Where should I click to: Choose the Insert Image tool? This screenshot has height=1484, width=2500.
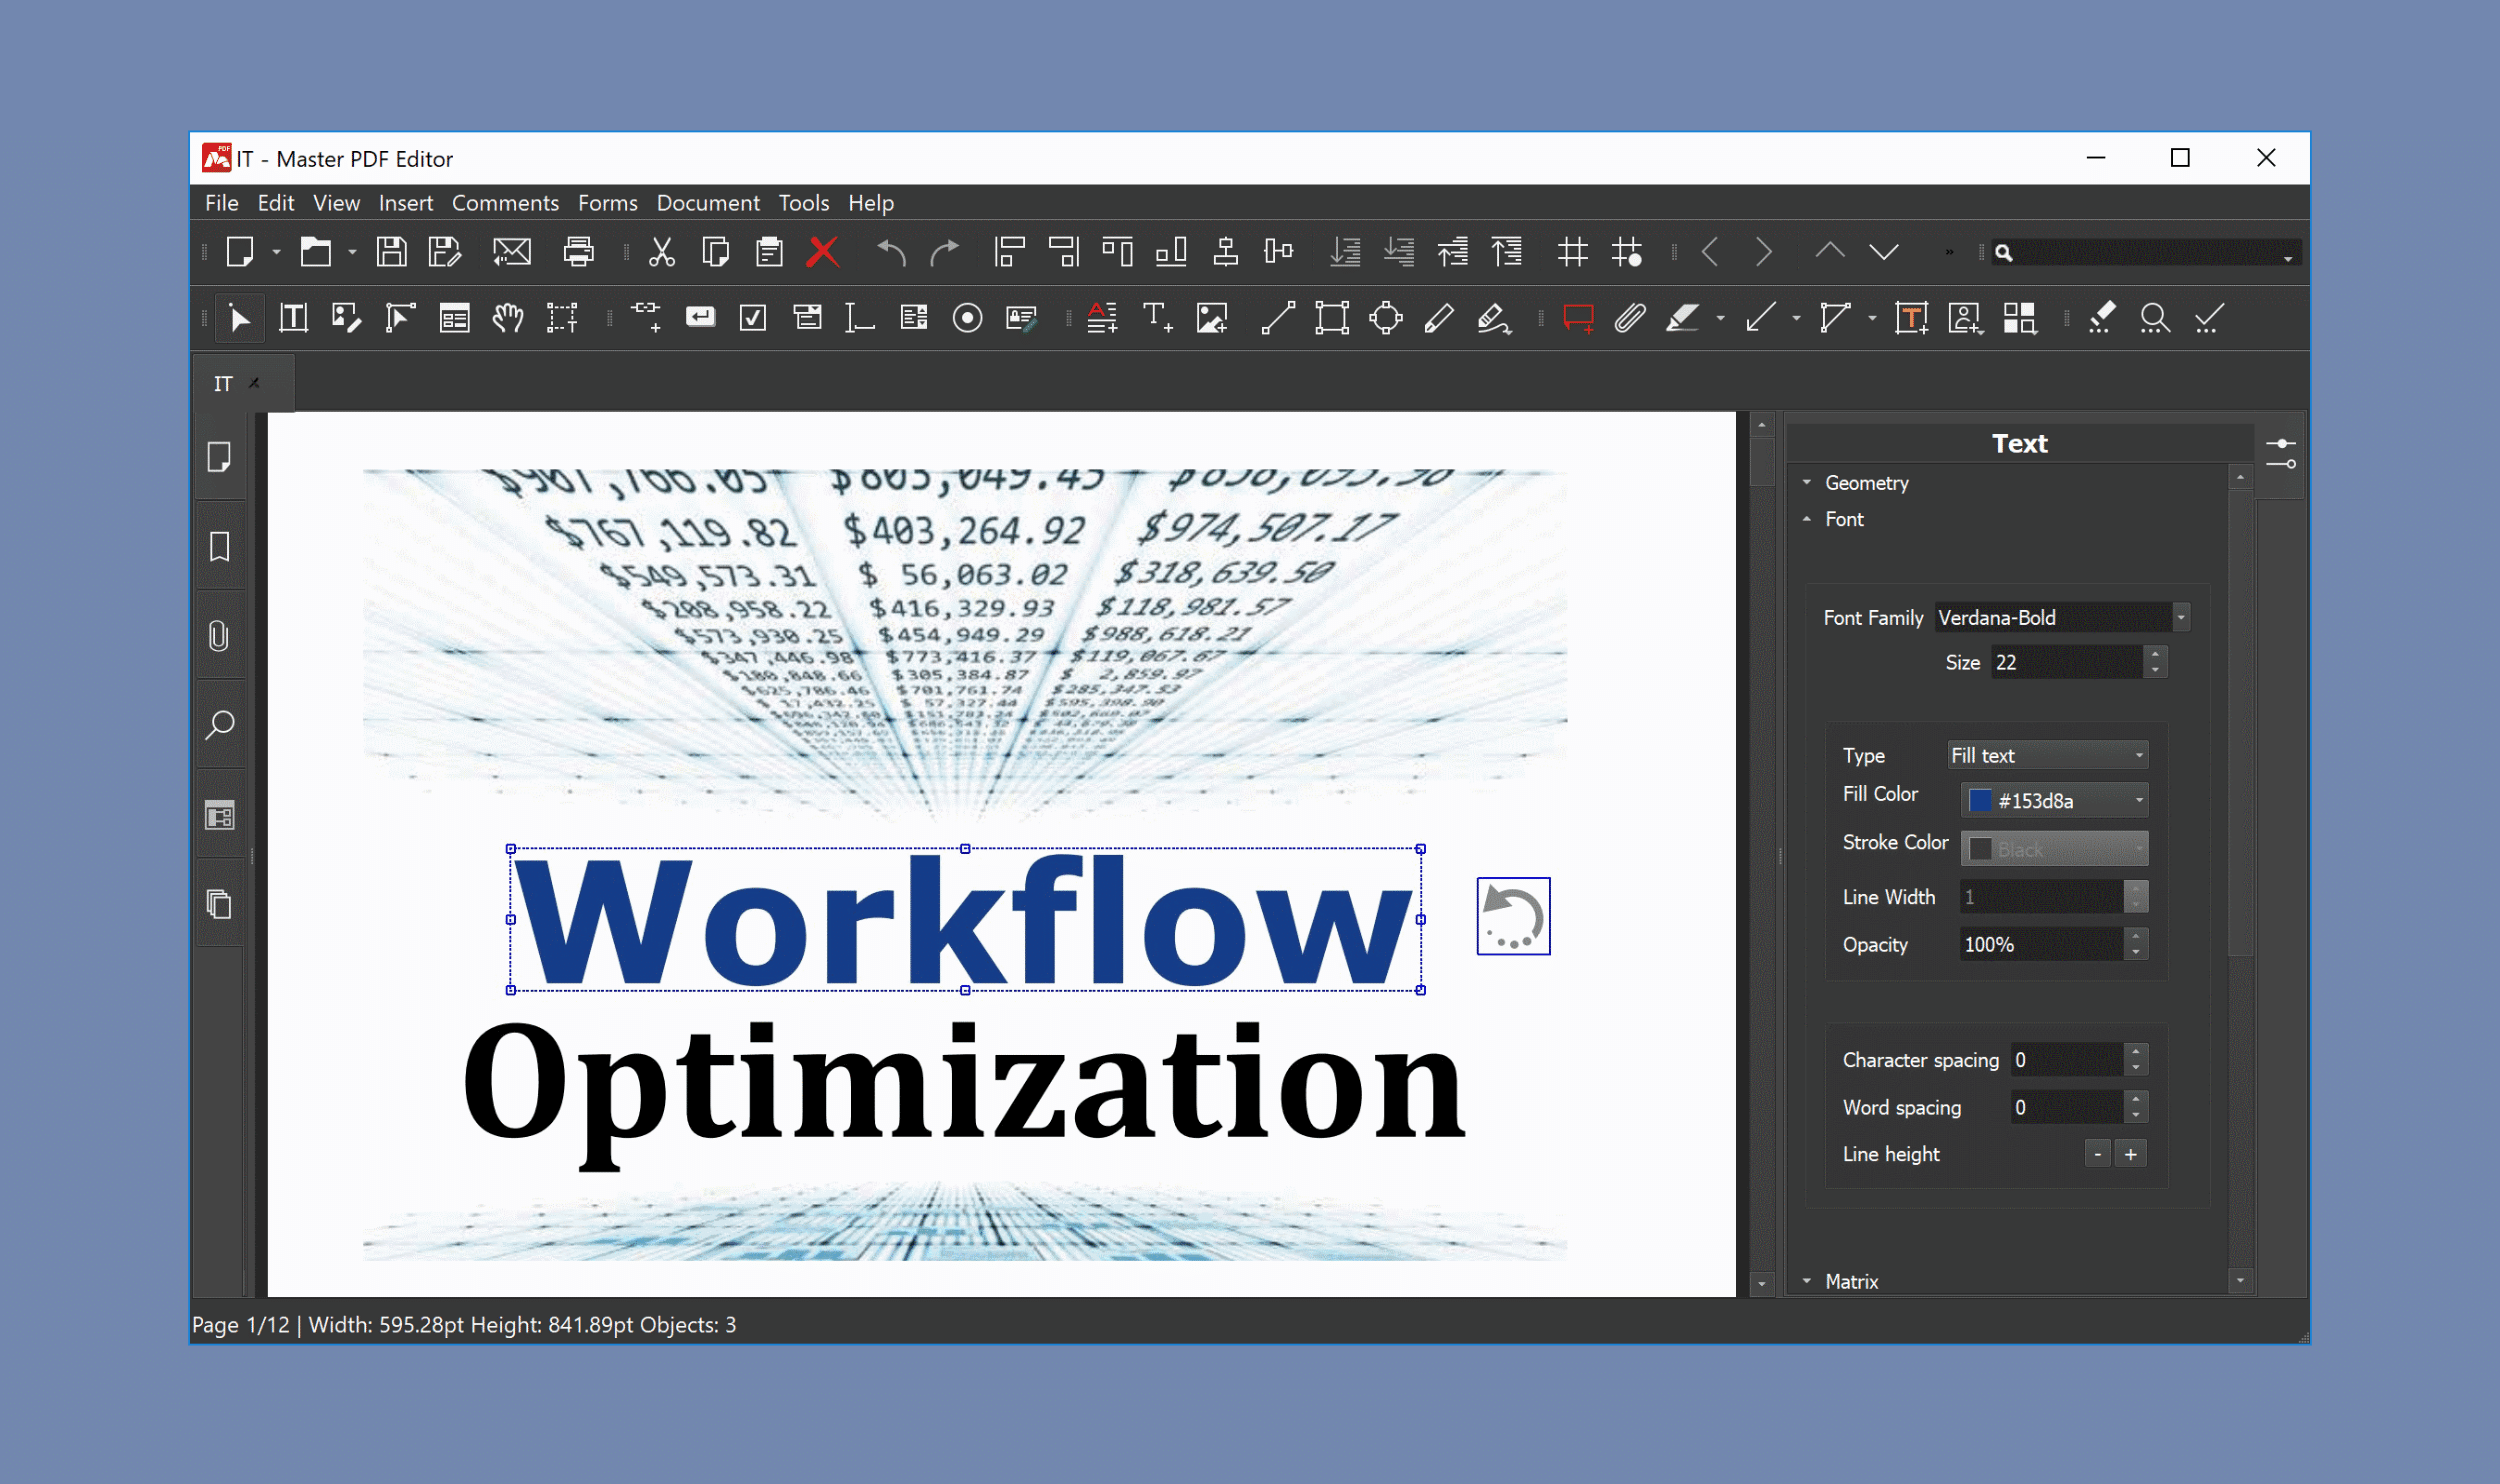pyautogui.click(x=1212, y=319)
